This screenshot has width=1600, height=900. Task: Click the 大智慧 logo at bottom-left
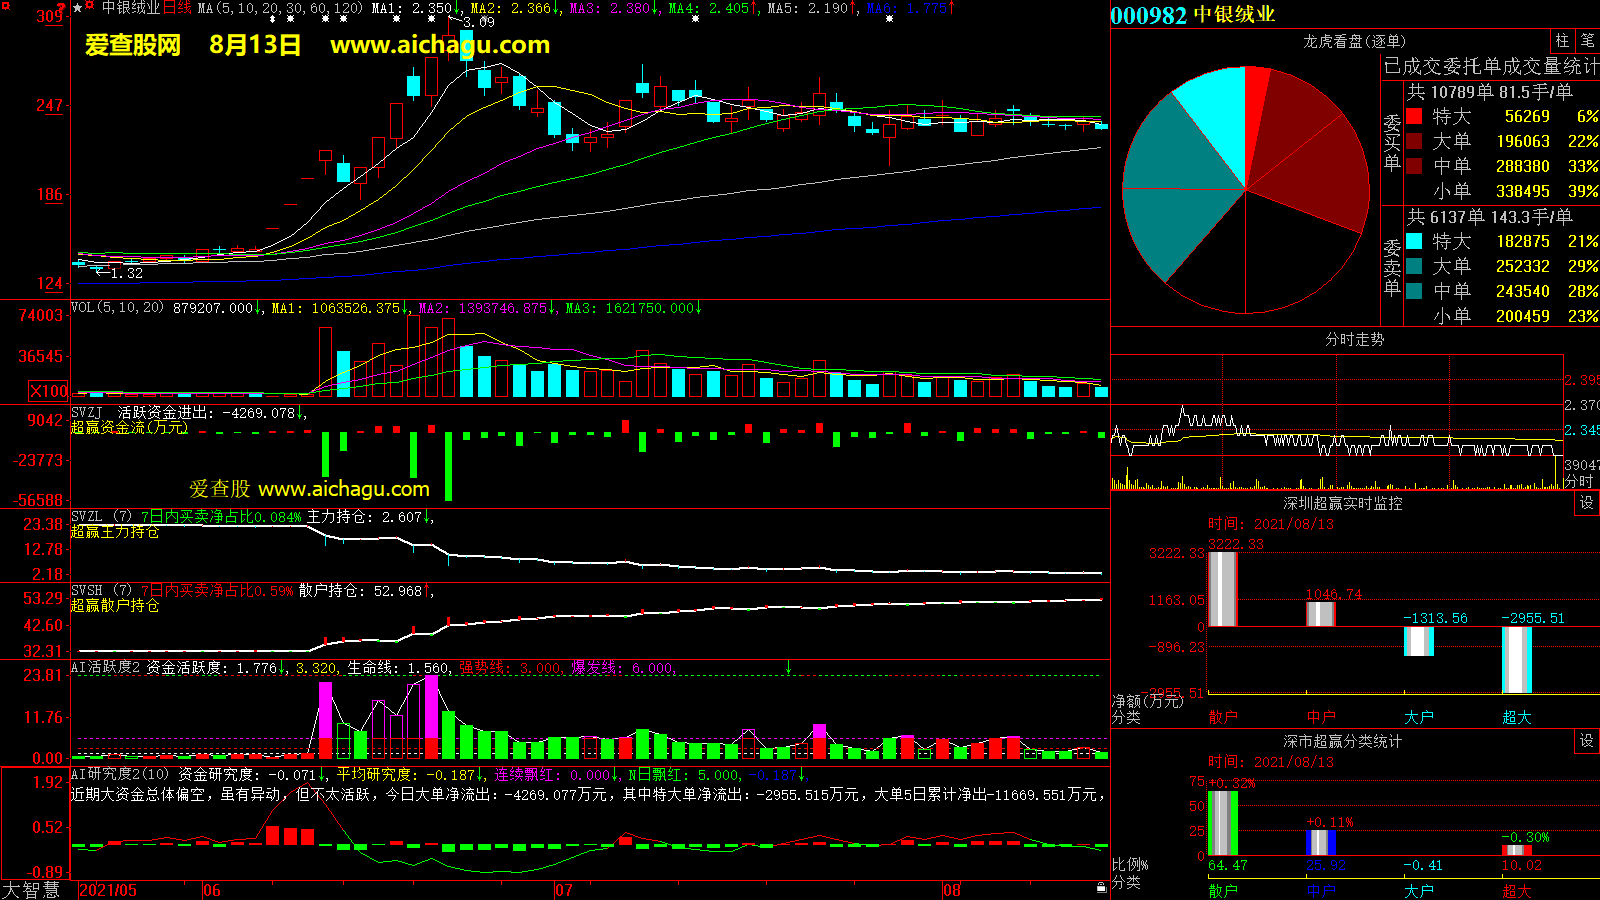coord(31,890)
